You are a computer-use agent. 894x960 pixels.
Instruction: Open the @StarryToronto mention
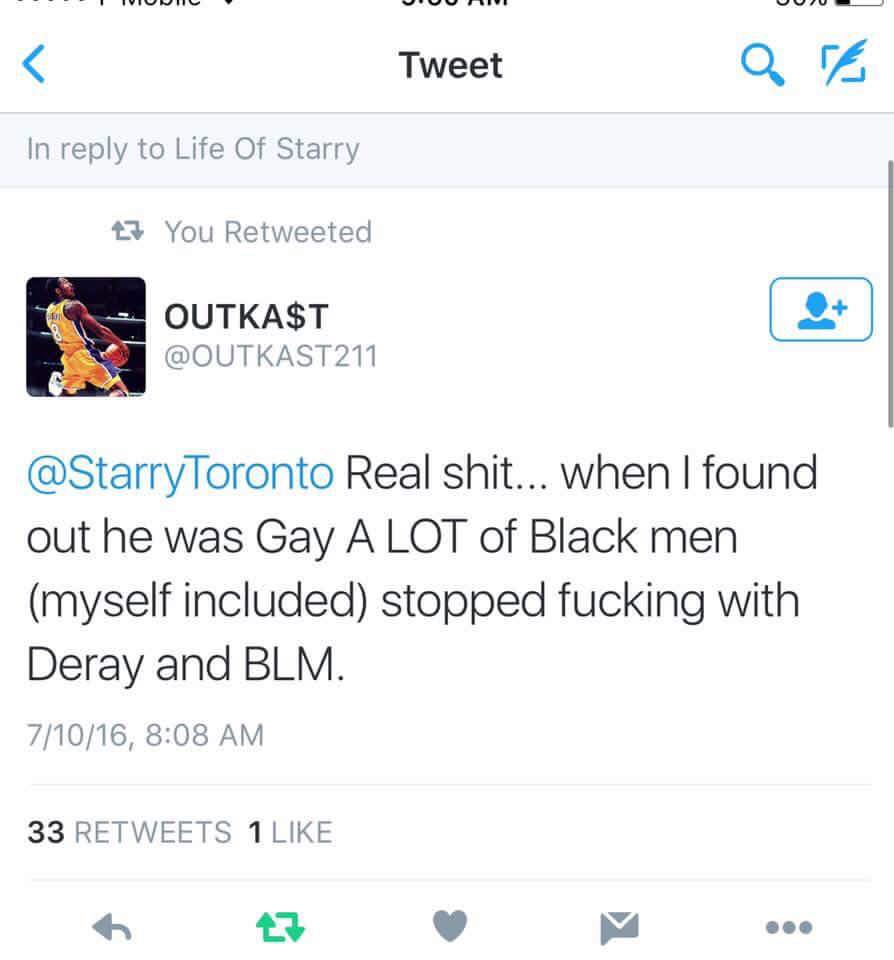tap(180, 473)
